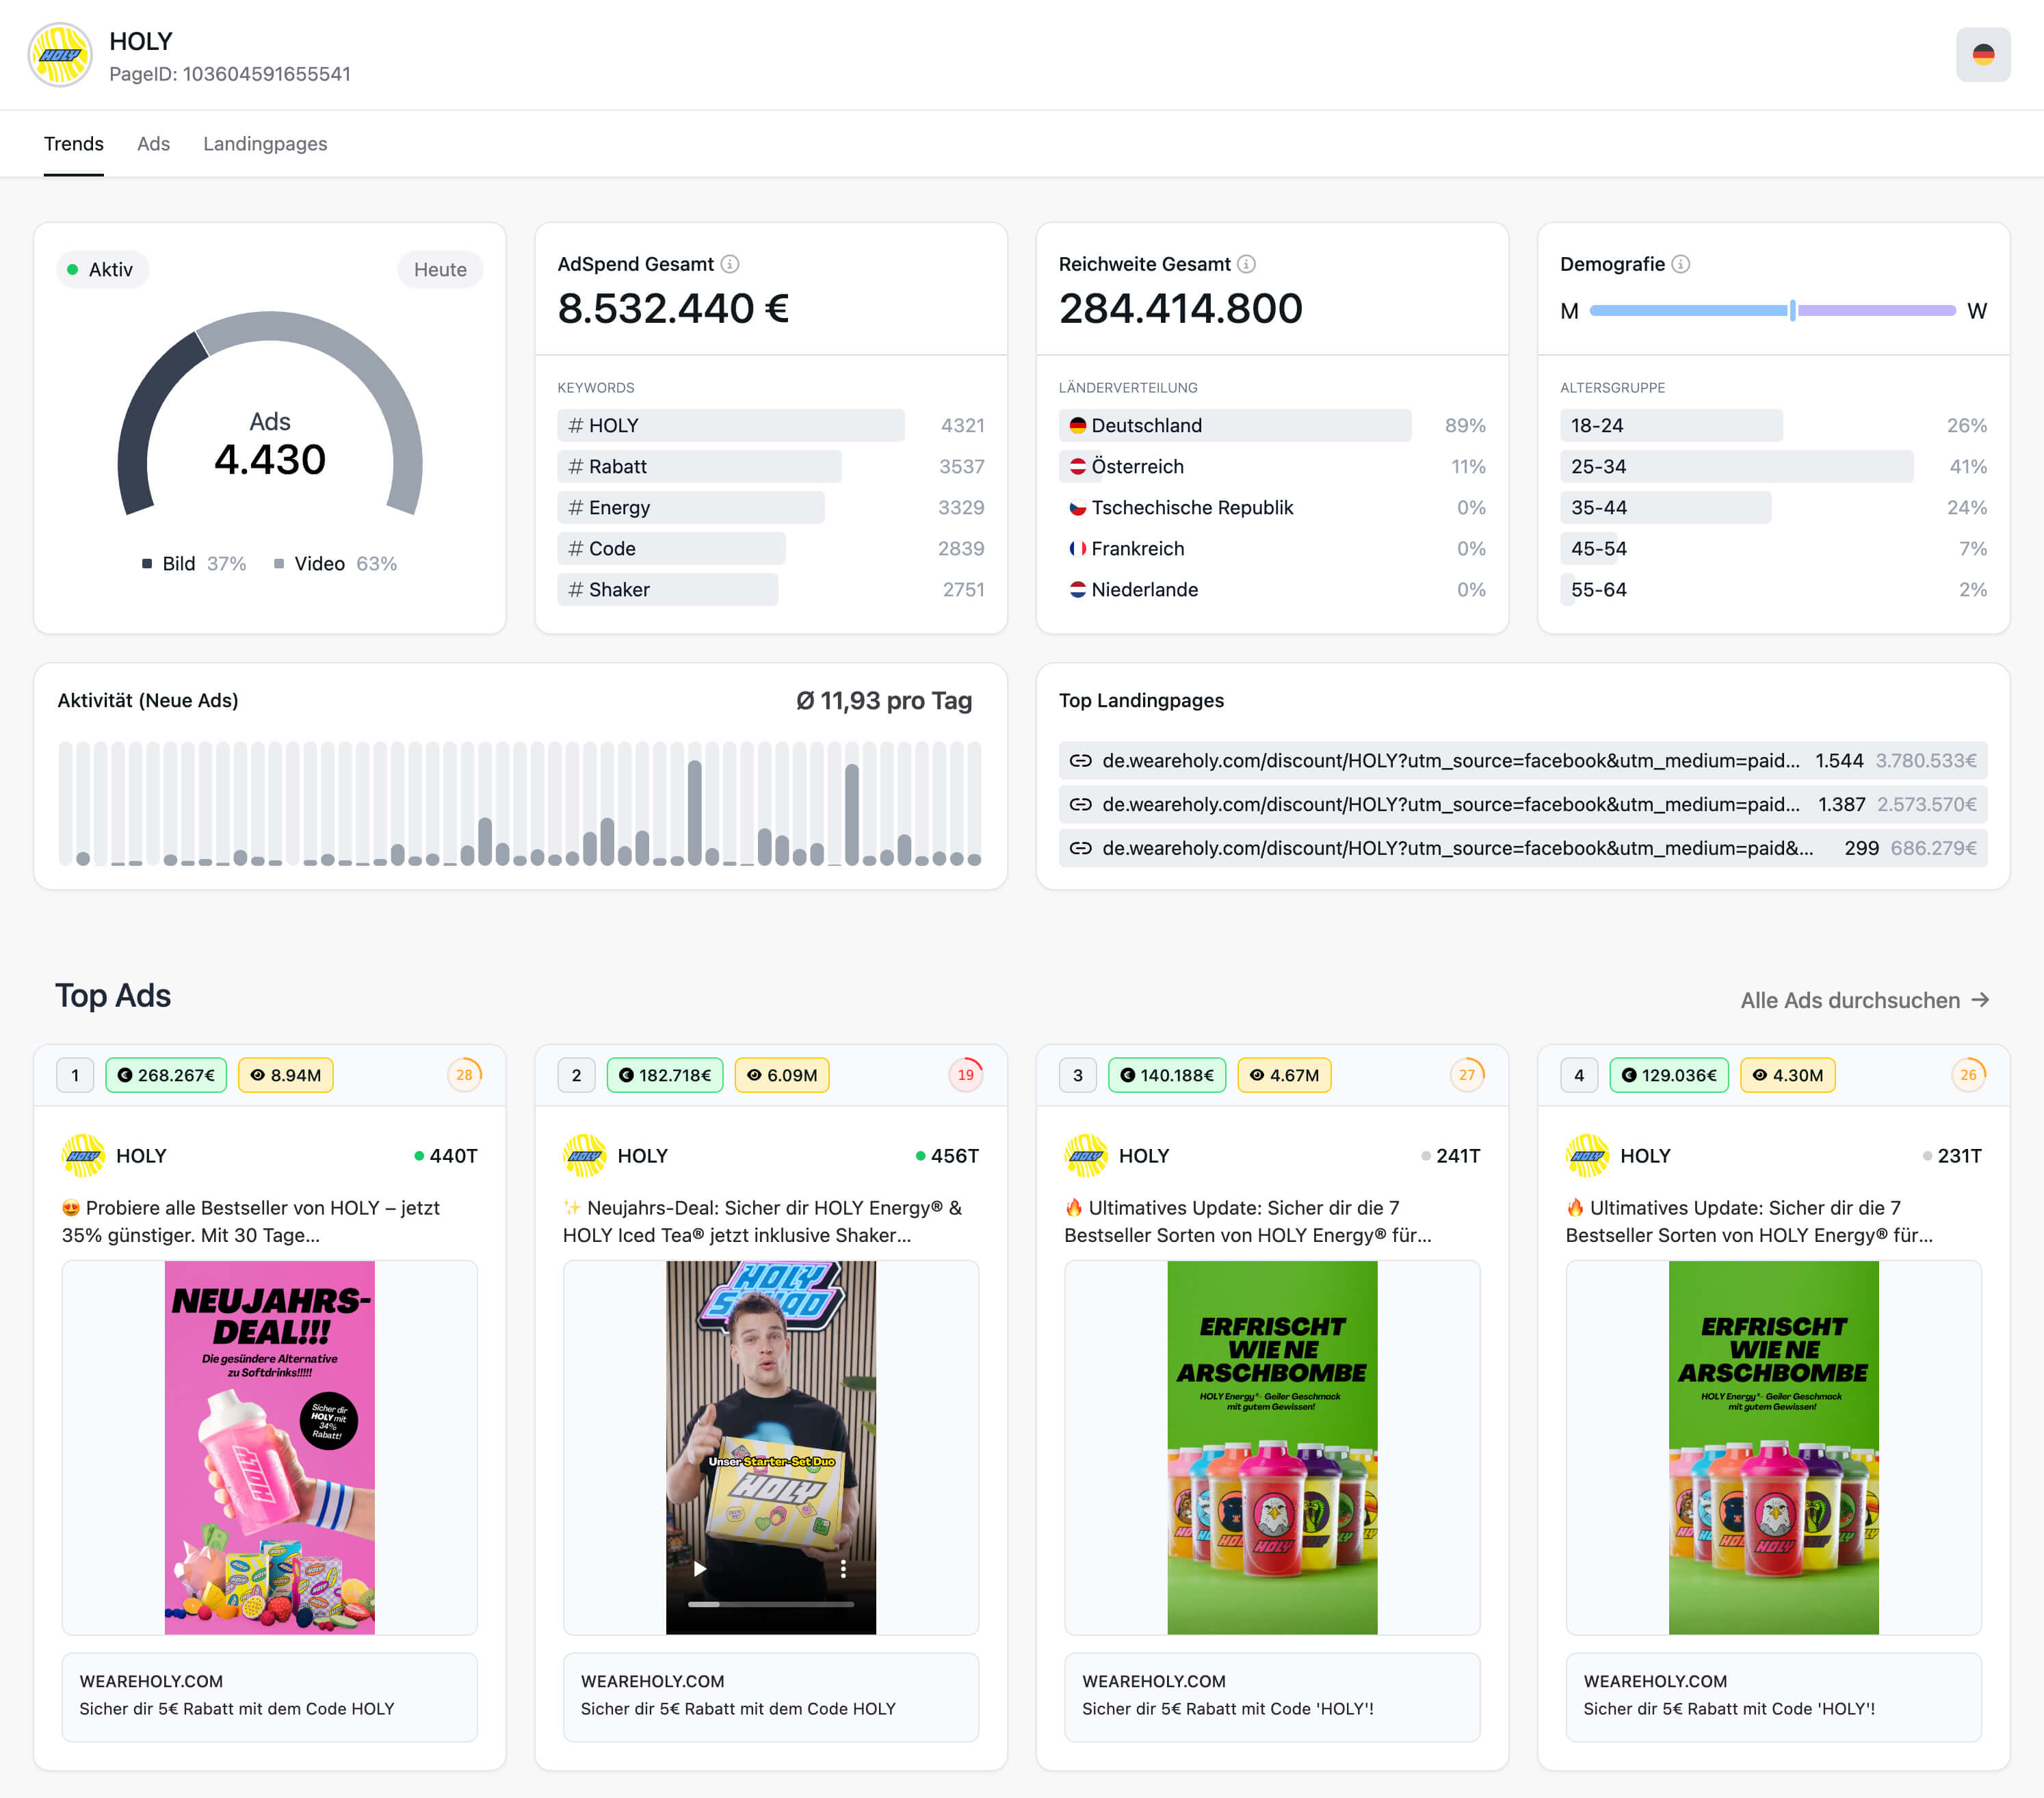
Task: Click the Heute badge
Action: pos(440,269)
